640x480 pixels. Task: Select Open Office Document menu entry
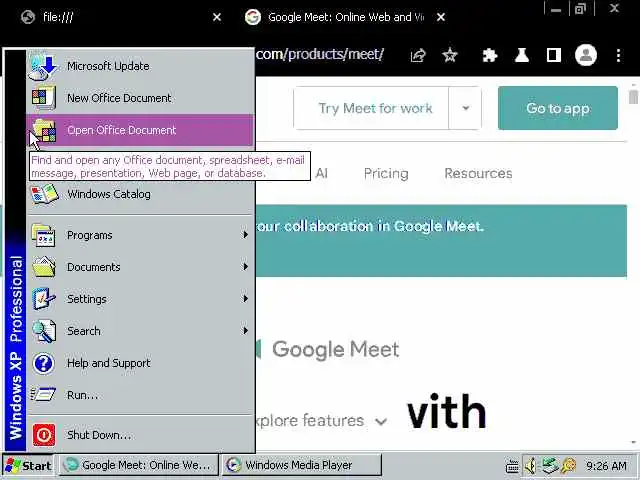[140, 130]
